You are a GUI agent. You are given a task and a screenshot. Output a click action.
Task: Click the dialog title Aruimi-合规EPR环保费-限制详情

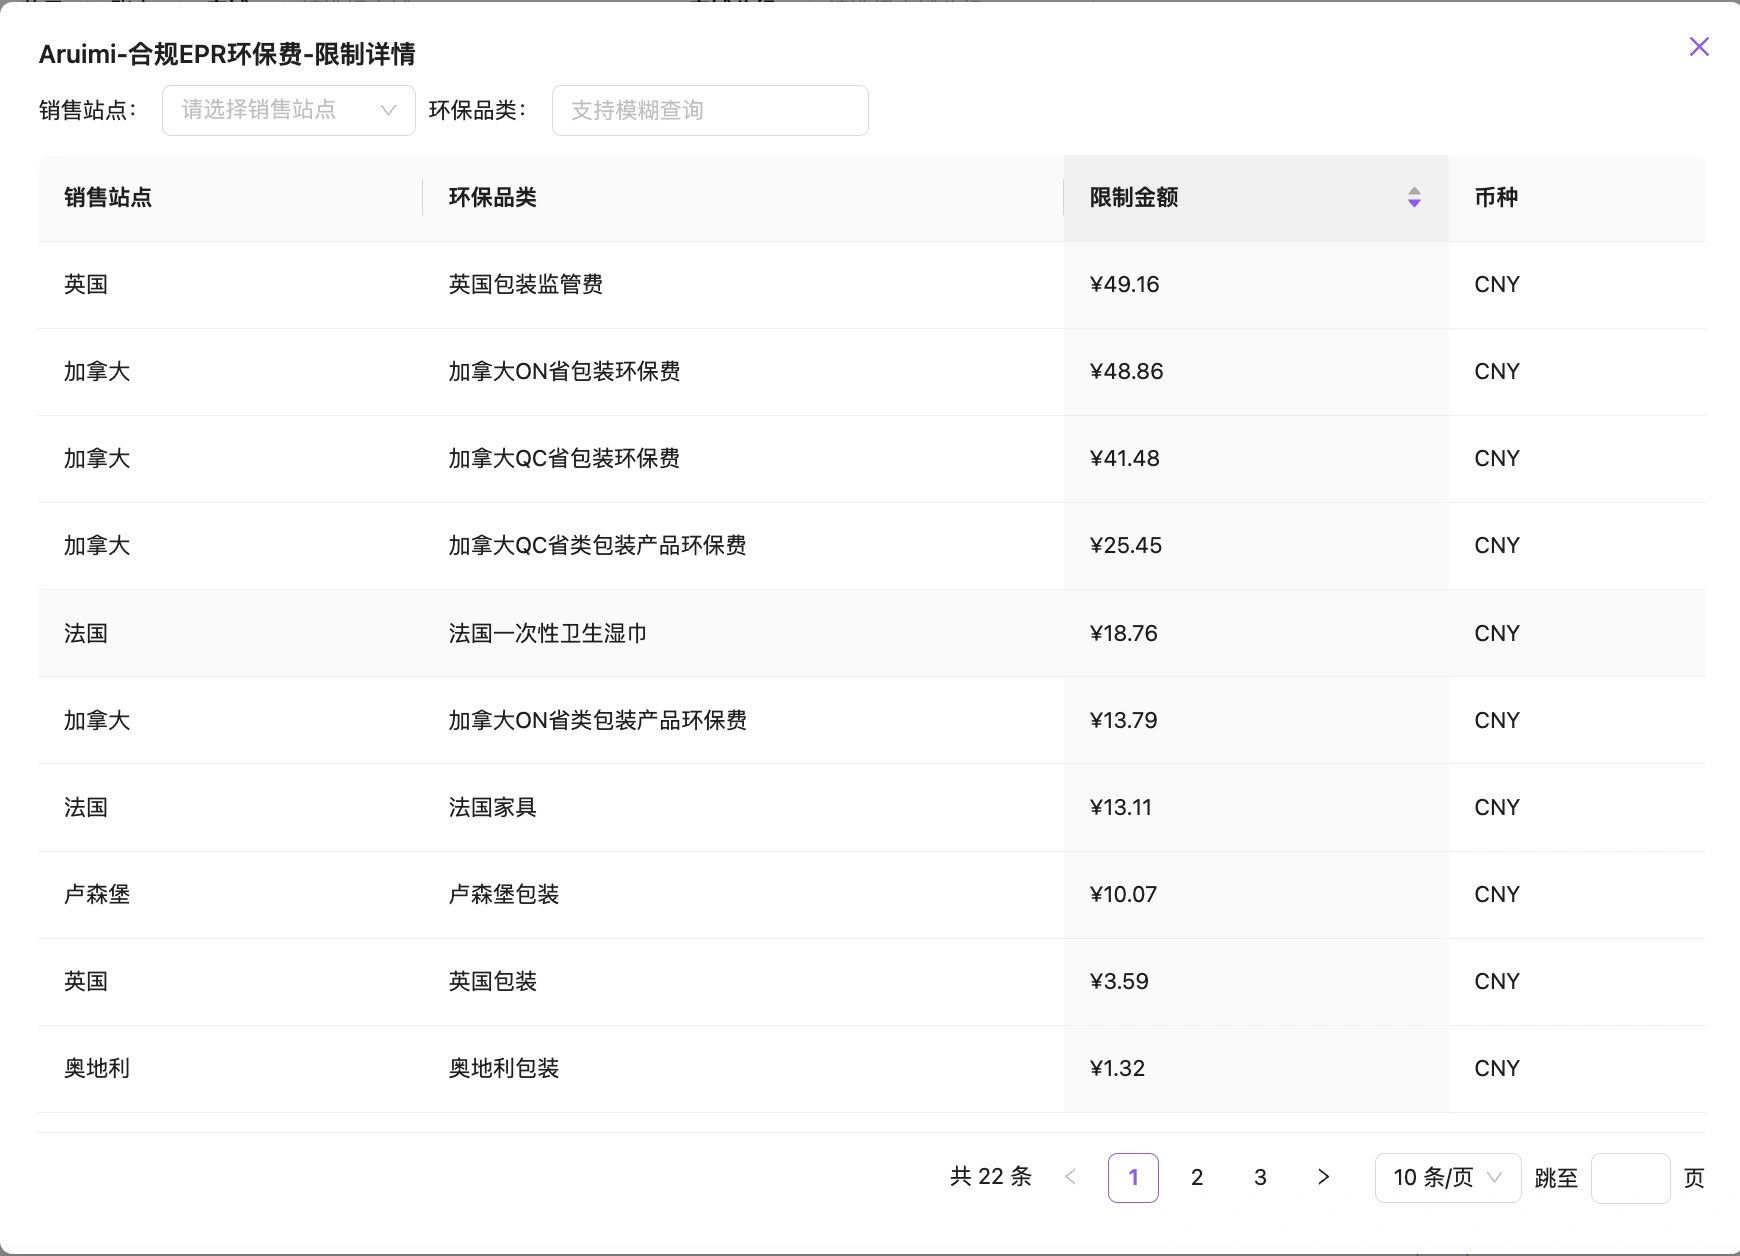[227, 54]
